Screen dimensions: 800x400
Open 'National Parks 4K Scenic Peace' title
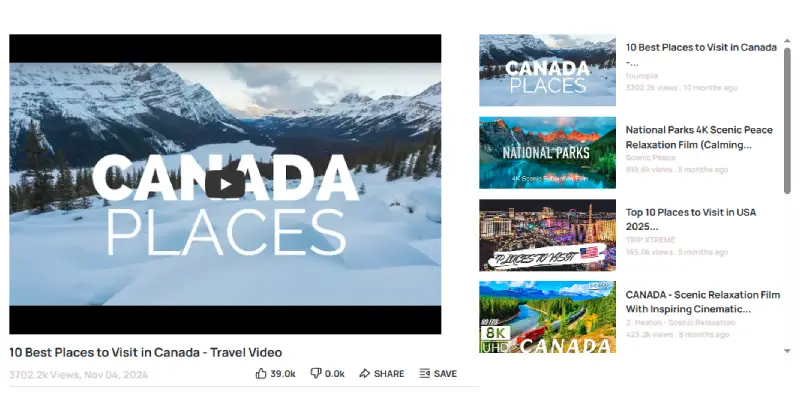pos(699,137)
